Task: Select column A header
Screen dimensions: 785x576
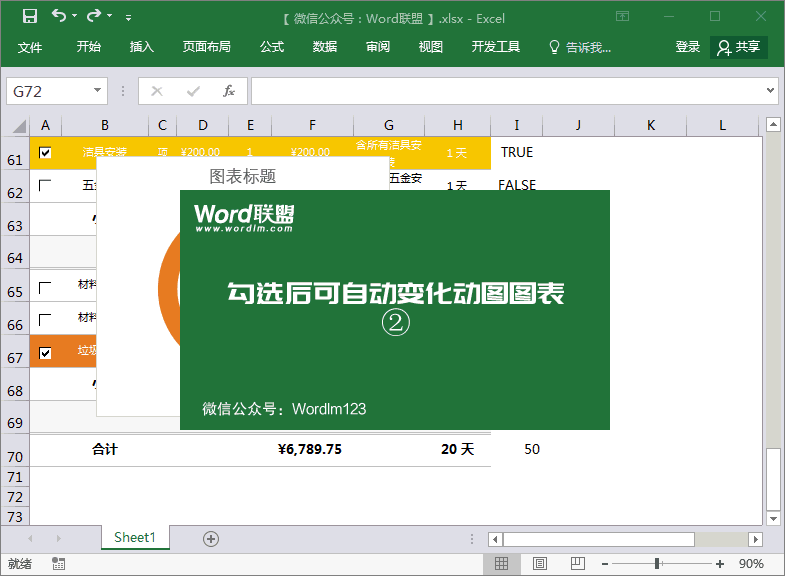Action: pos(46,125)
